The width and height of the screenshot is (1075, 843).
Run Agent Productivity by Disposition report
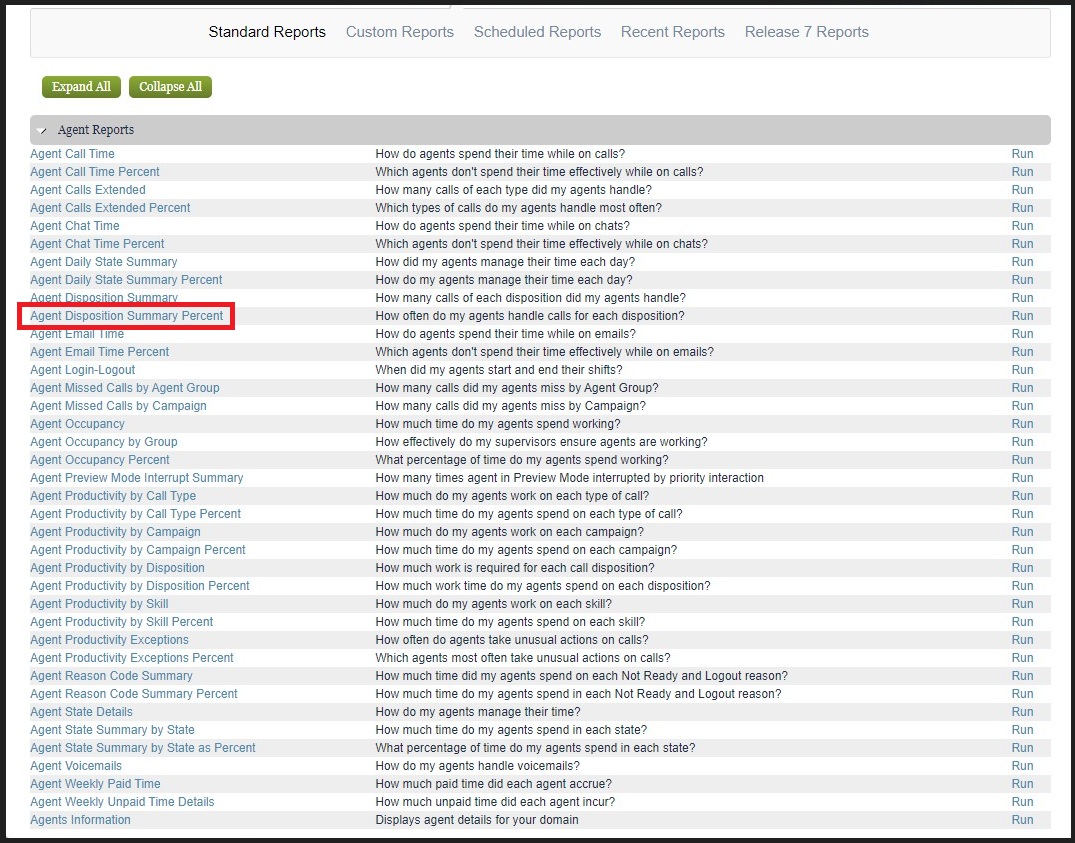point(1022,567)
